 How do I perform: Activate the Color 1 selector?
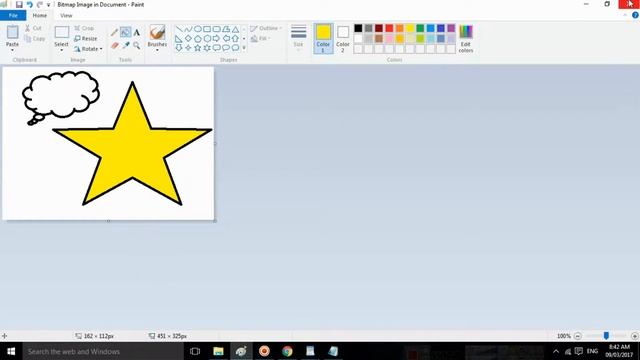pos(323,39)
